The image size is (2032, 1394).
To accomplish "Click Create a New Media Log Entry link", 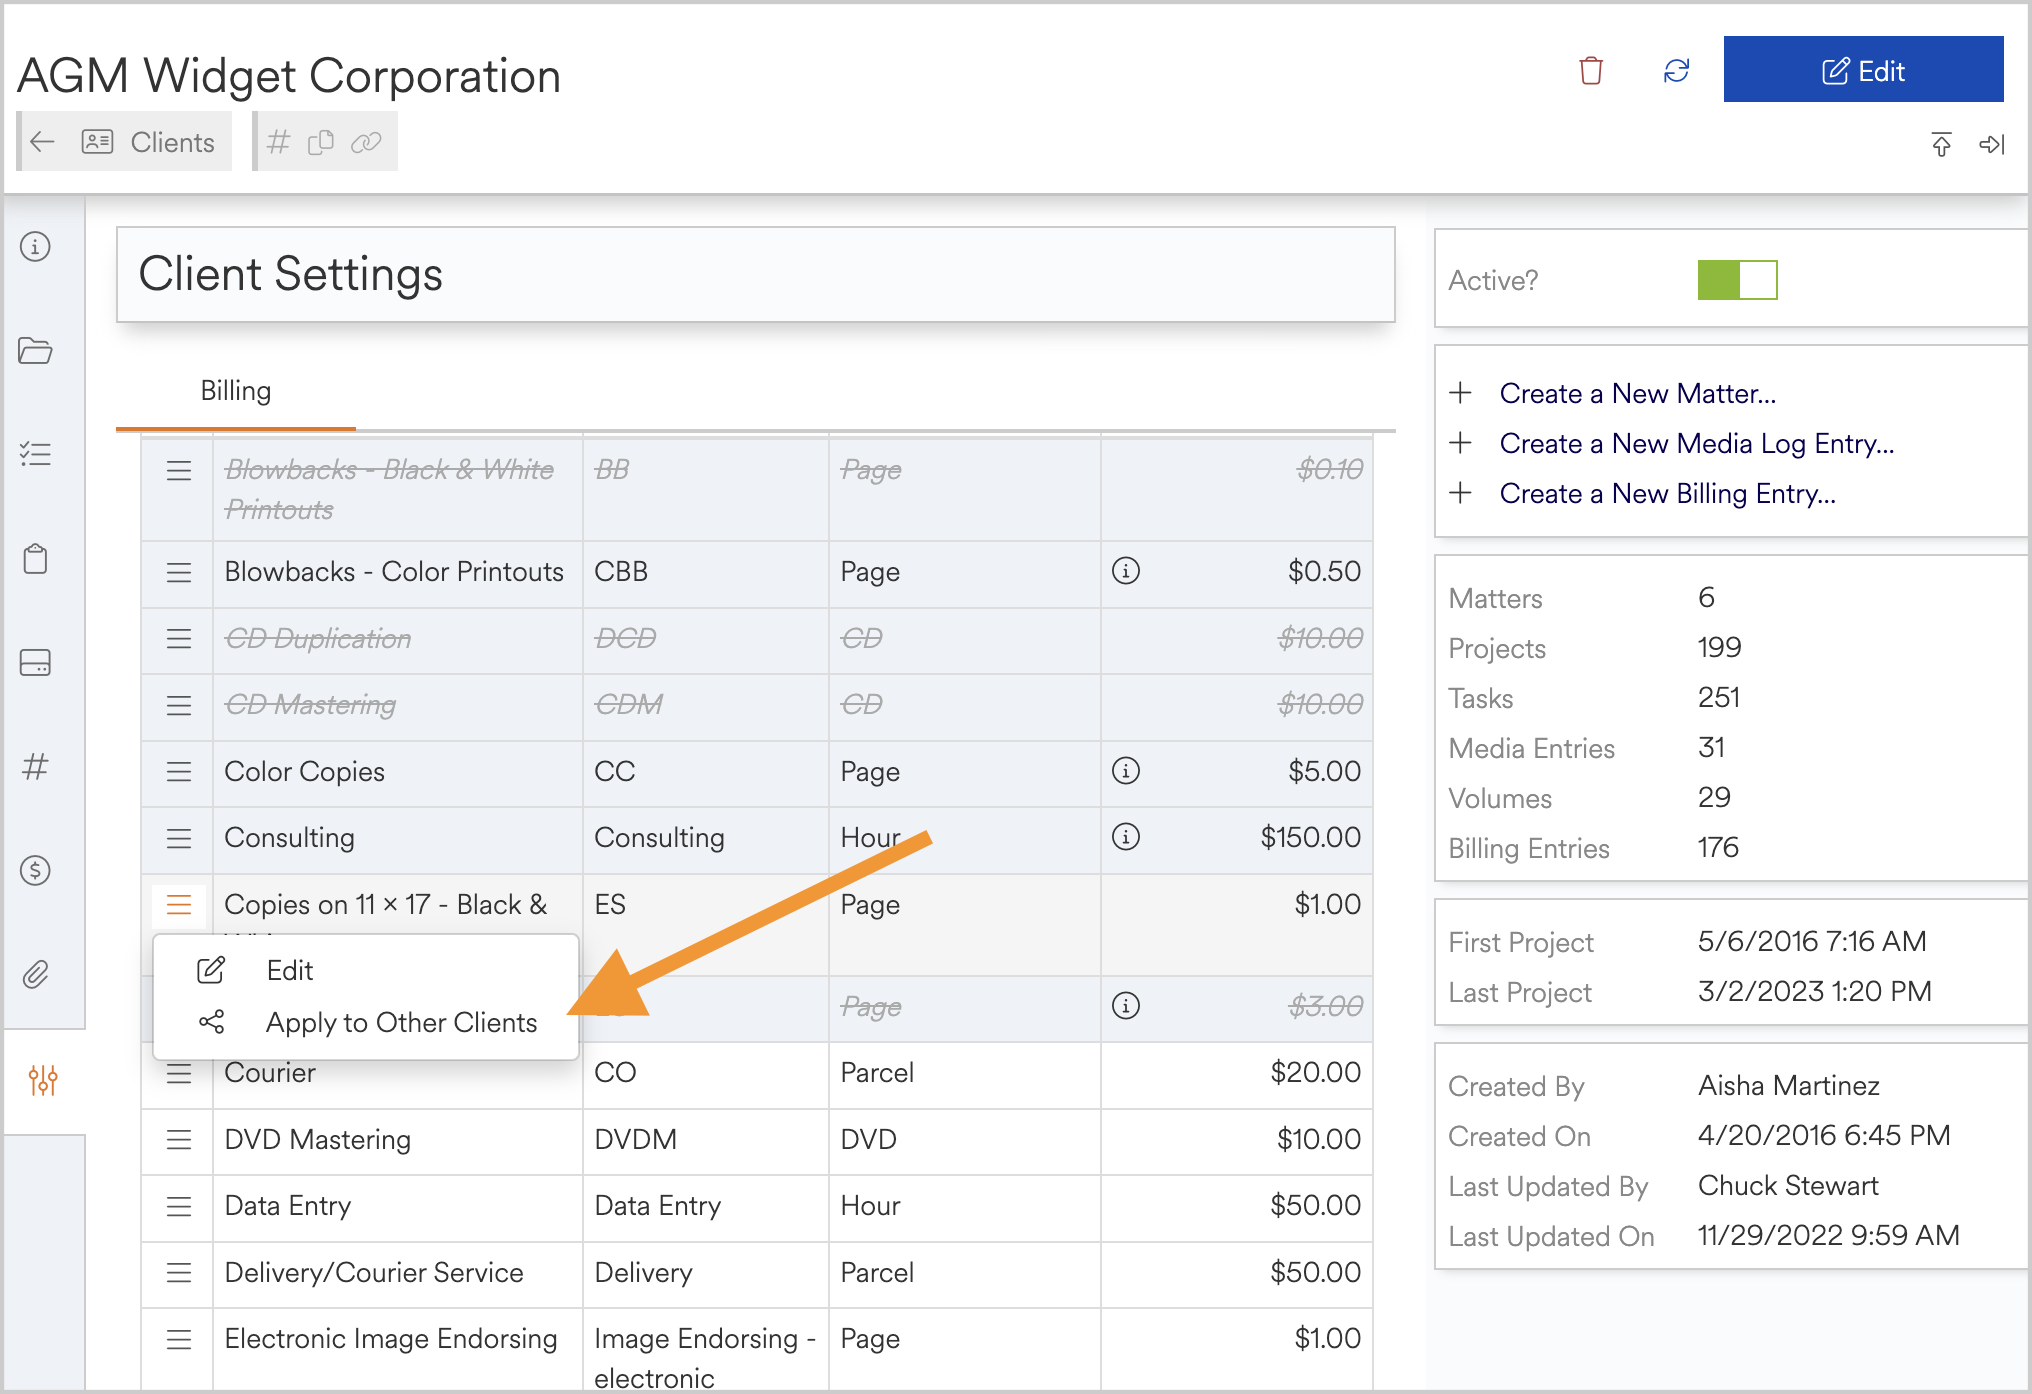I will click(x=1697, y=443).
